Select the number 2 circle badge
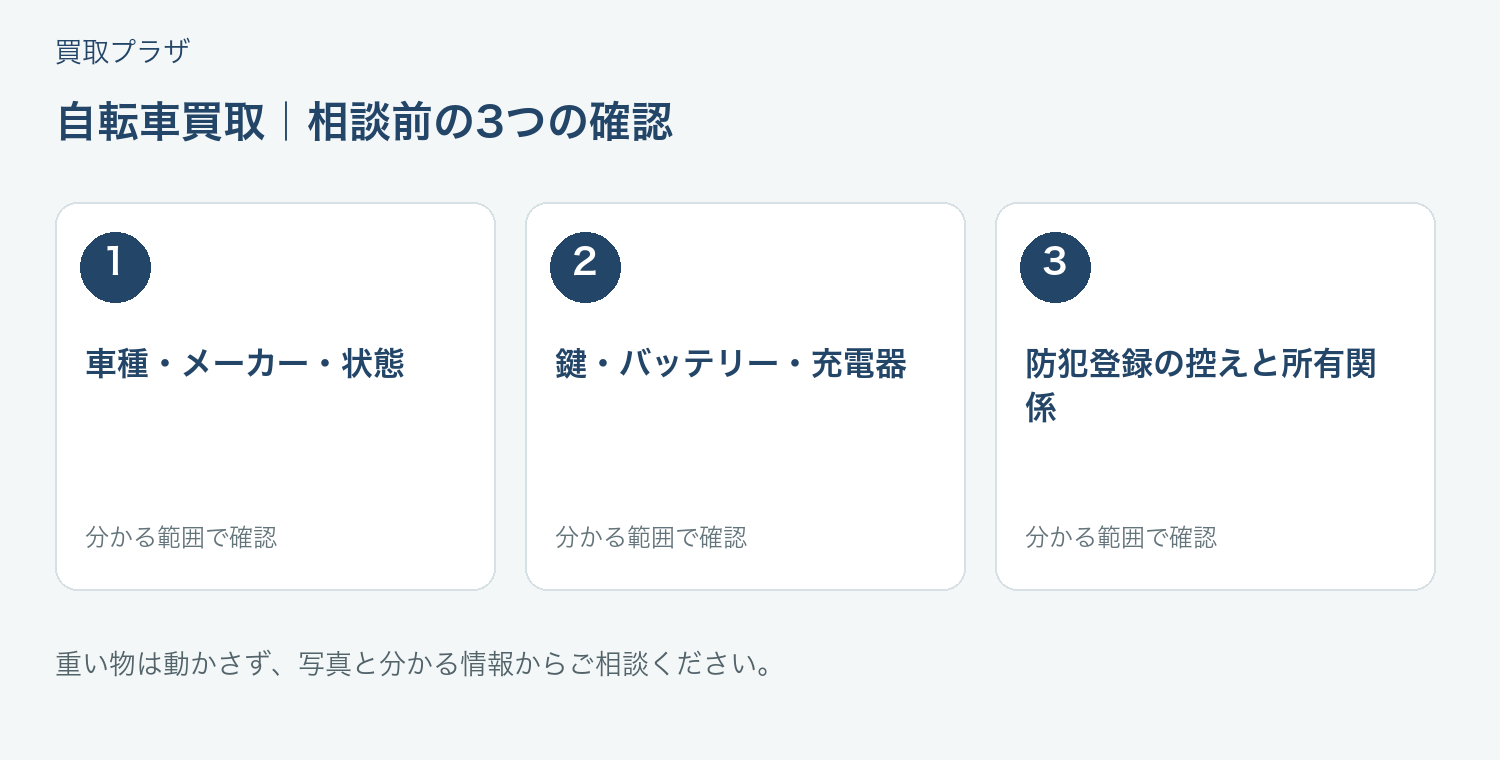Viewport: 1500px width, 760px height. [585, 268]
